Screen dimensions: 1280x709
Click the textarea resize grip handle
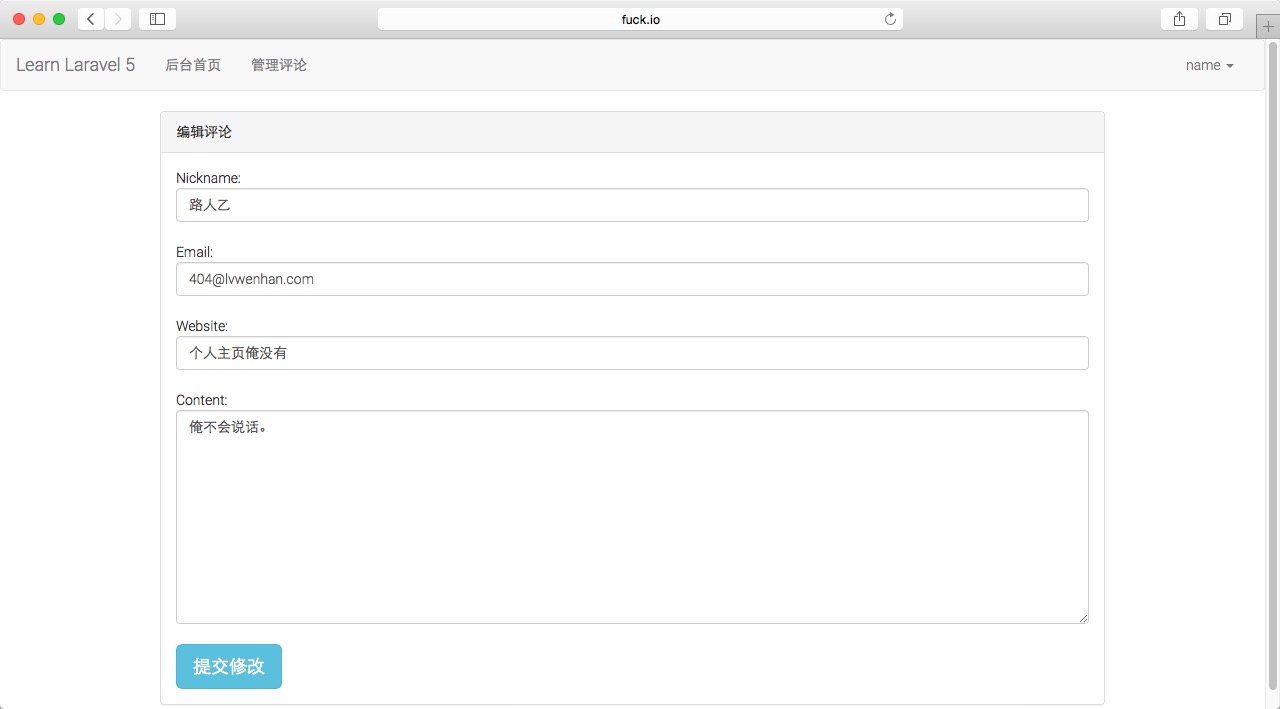tap(1084, 619)
